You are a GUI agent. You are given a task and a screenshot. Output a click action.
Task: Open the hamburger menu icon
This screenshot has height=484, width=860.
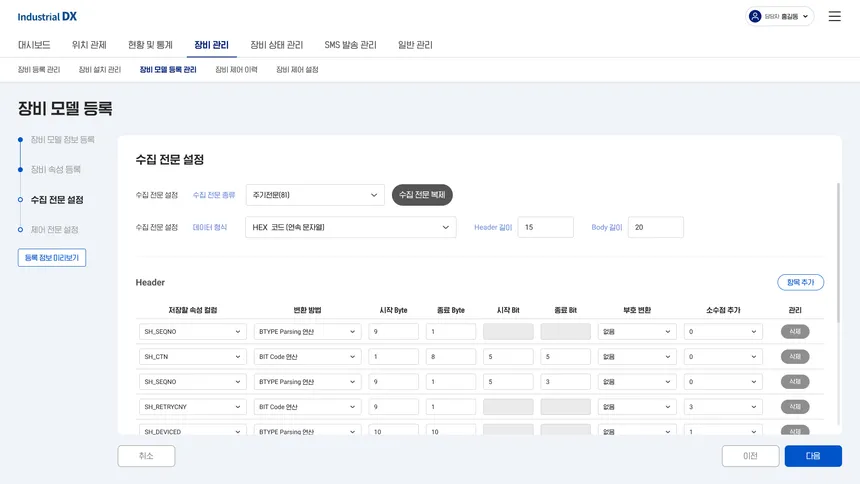[834, 16]
